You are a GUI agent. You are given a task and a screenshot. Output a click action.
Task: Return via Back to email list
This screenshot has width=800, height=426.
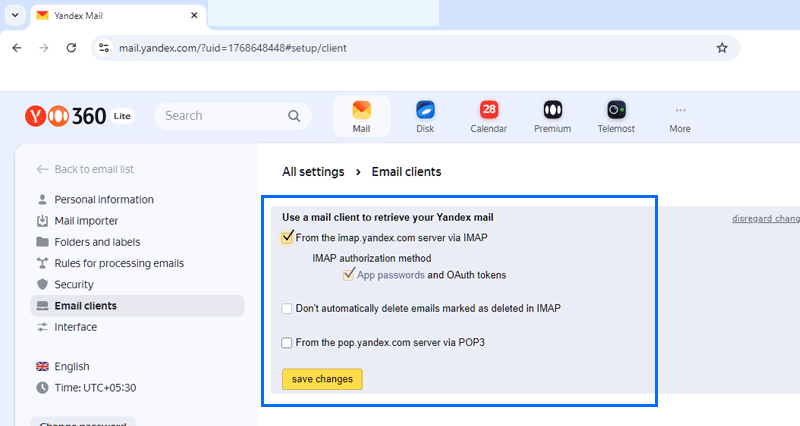pyautogui.click(x=85, y=169)
